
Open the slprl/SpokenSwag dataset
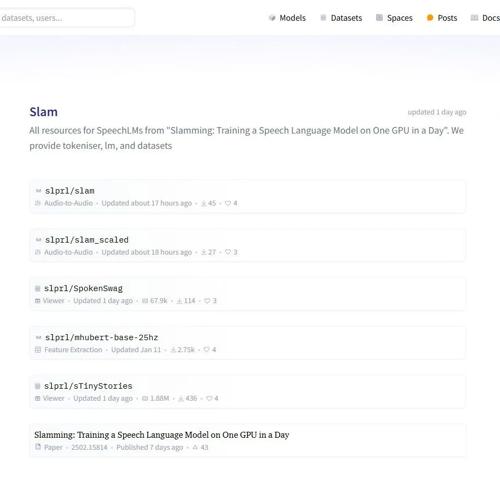(83, 289)
